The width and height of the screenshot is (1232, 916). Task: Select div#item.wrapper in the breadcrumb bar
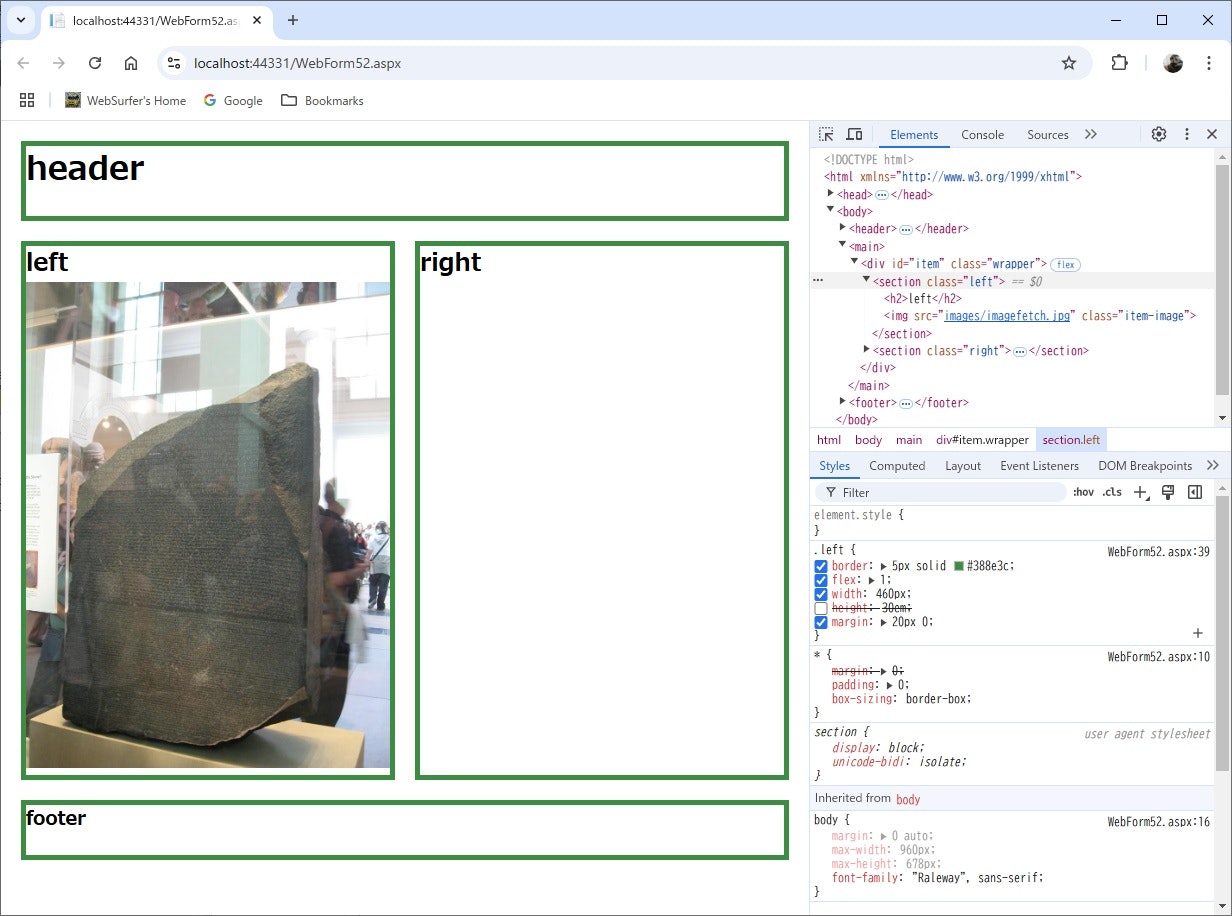(x=982, y=440)
